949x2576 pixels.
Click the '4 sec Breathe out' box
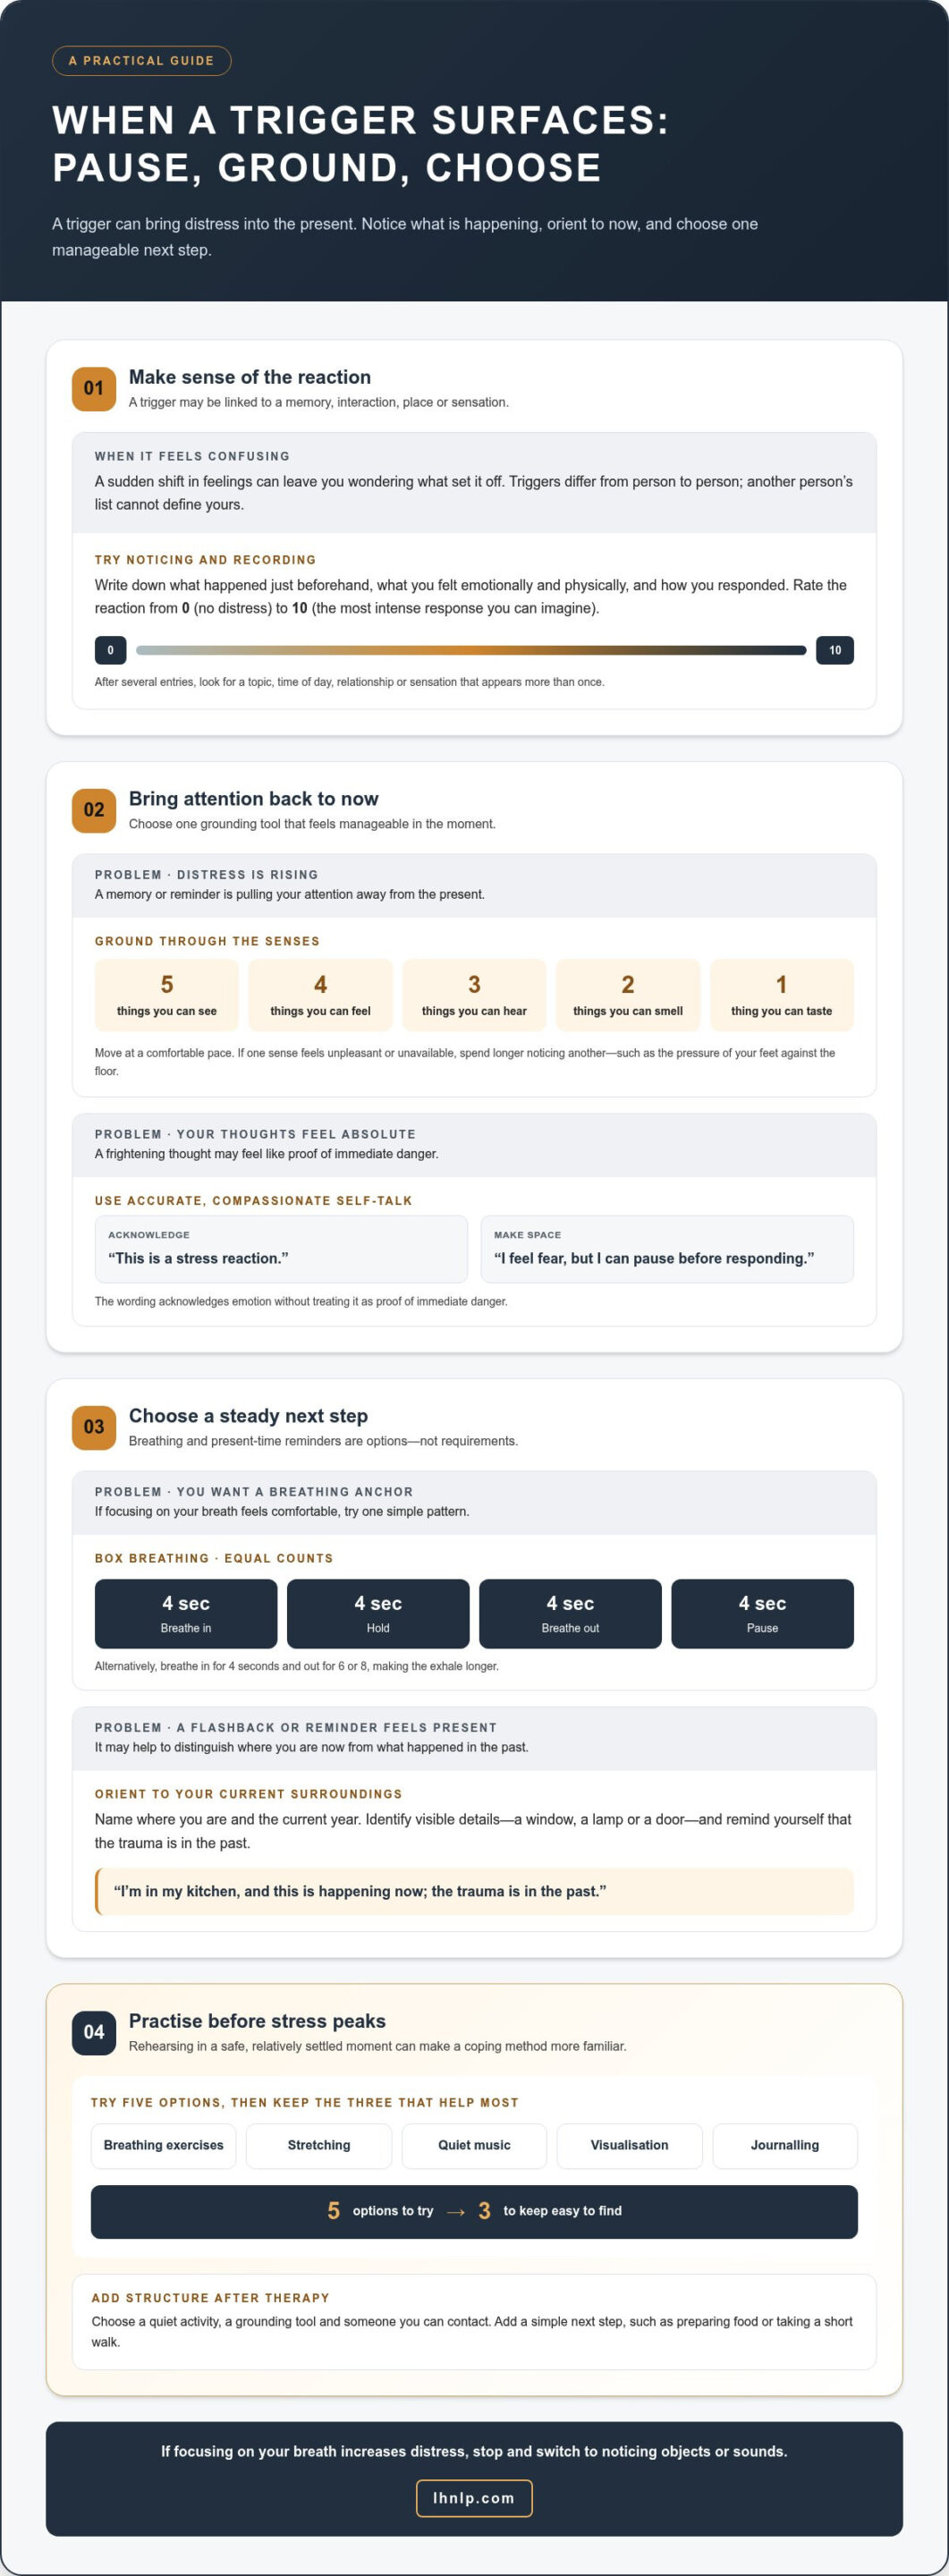coord(570,1613)
